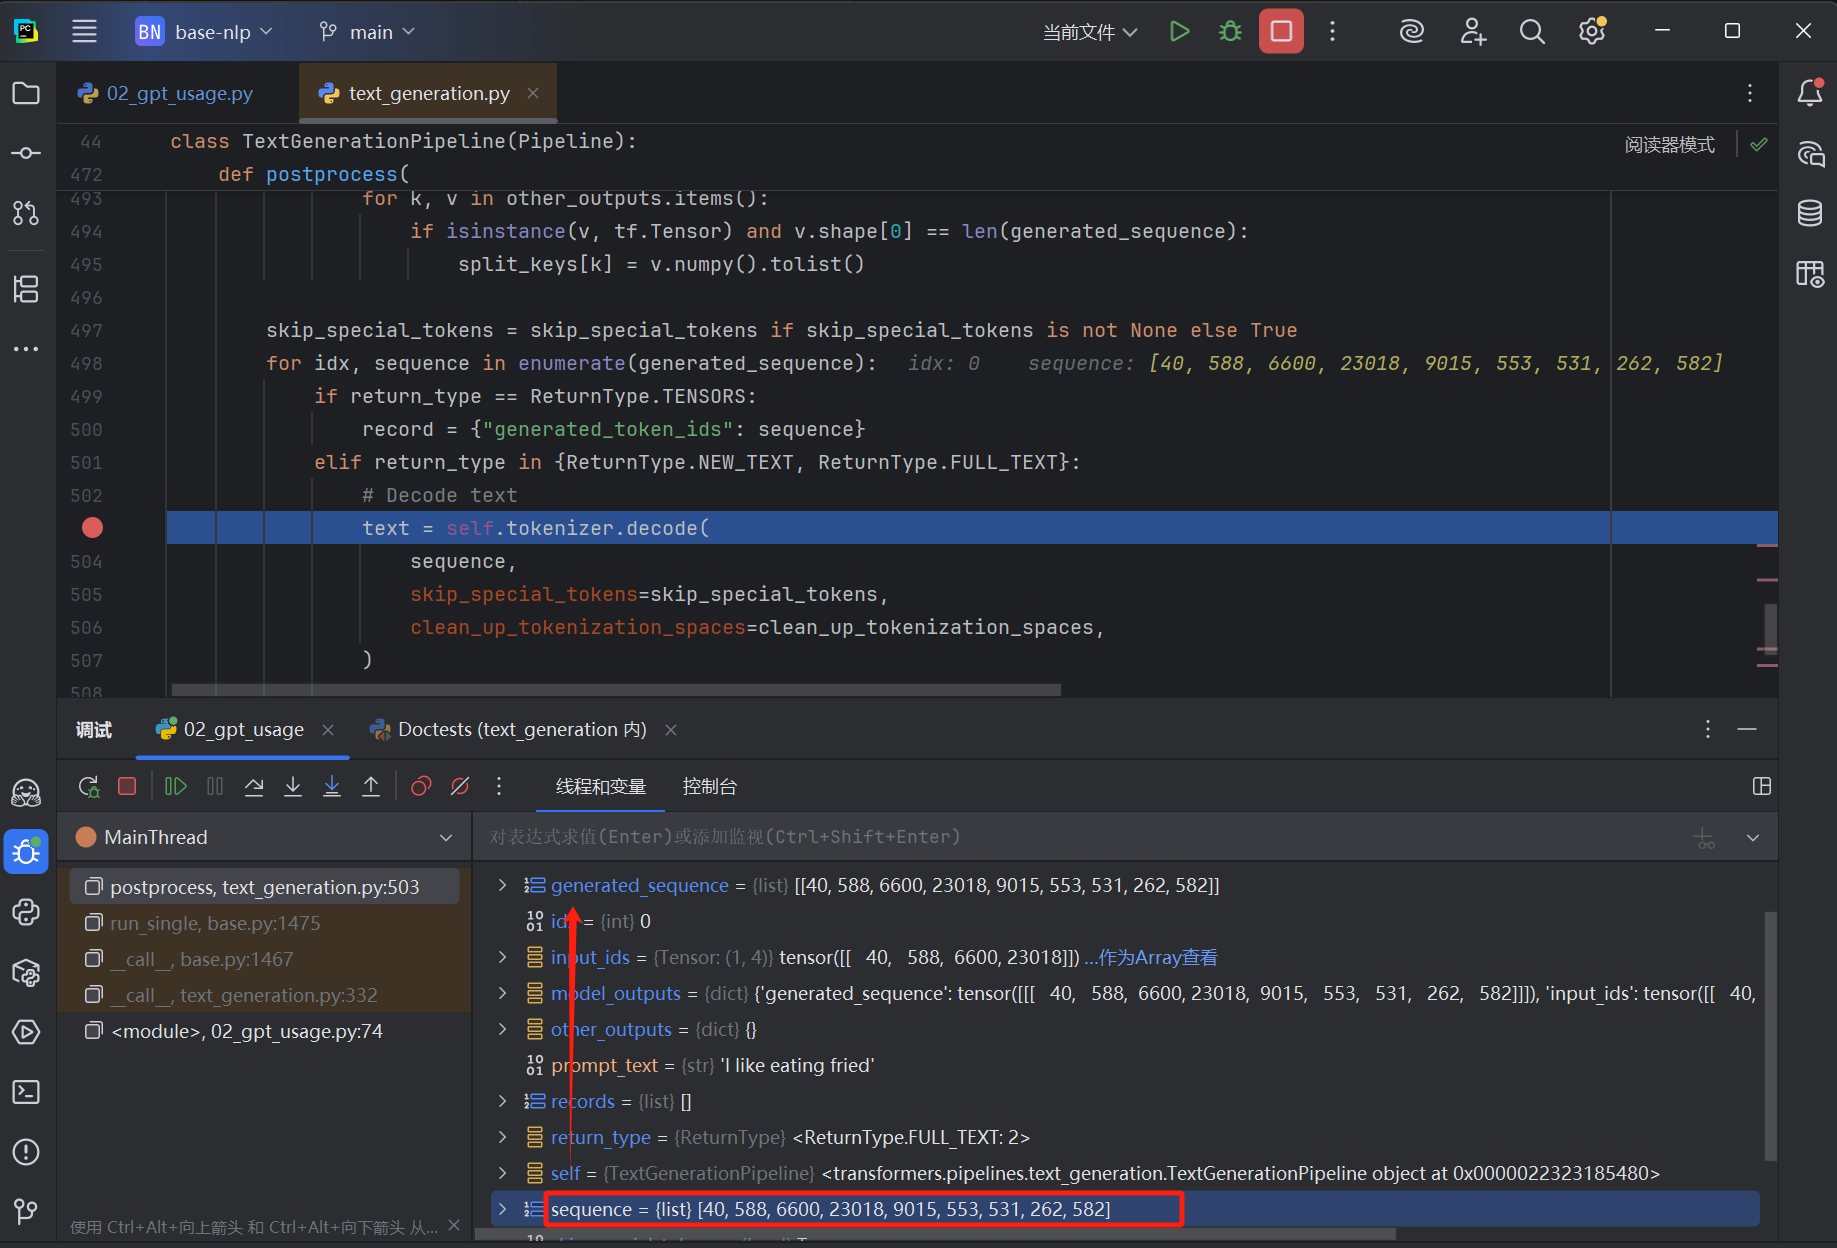Viewport: 1837px width, 1248px height.
Task: Click the editor horizontal scrollbar
Action: (x=615, y=690)
